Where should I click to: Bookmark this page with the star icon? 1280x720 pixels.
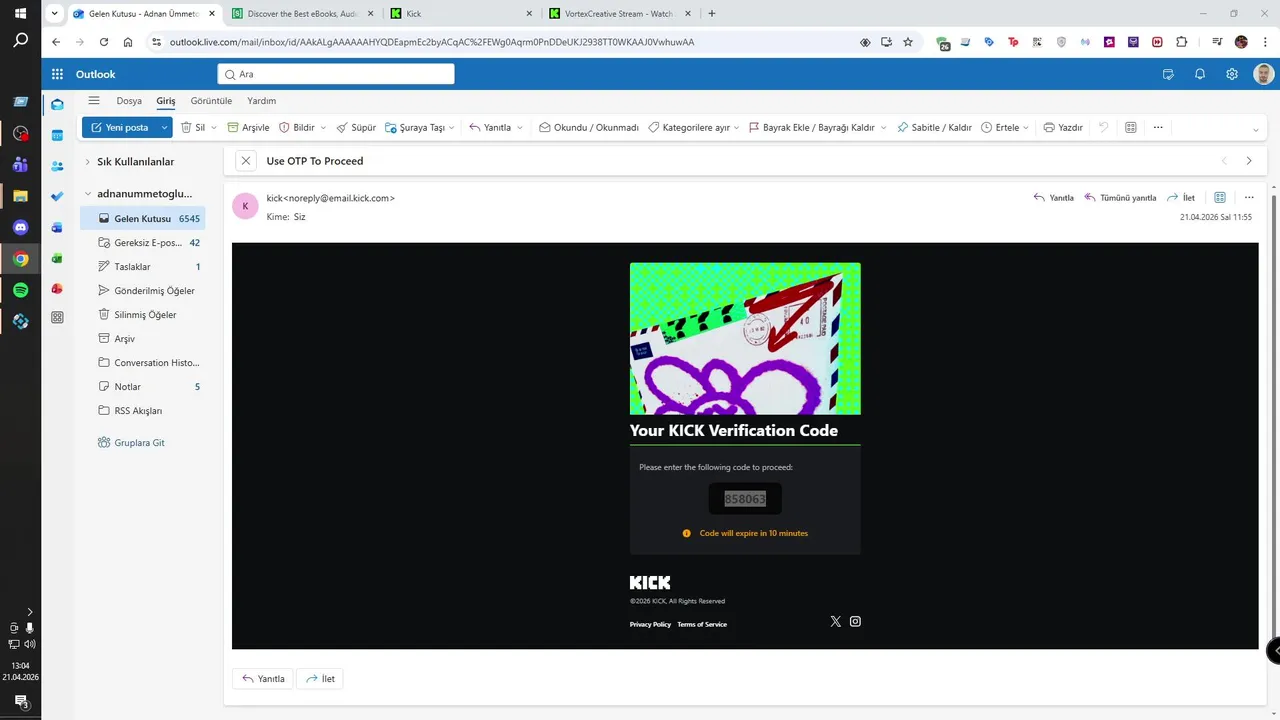[908, 42]
